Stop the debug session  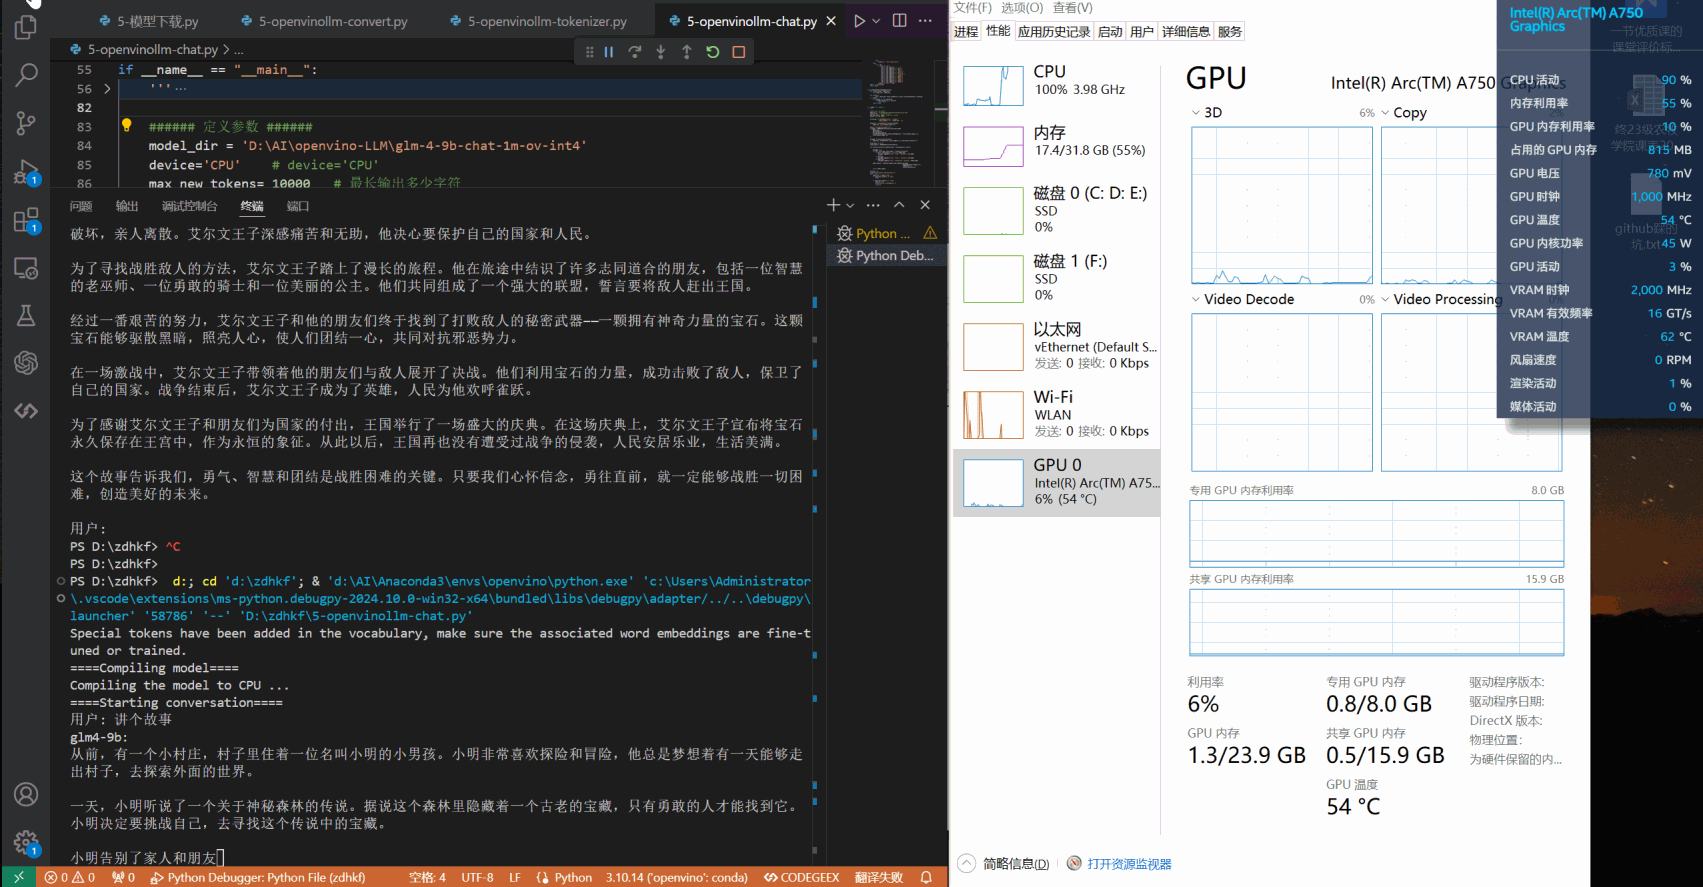tap(739, 52)
